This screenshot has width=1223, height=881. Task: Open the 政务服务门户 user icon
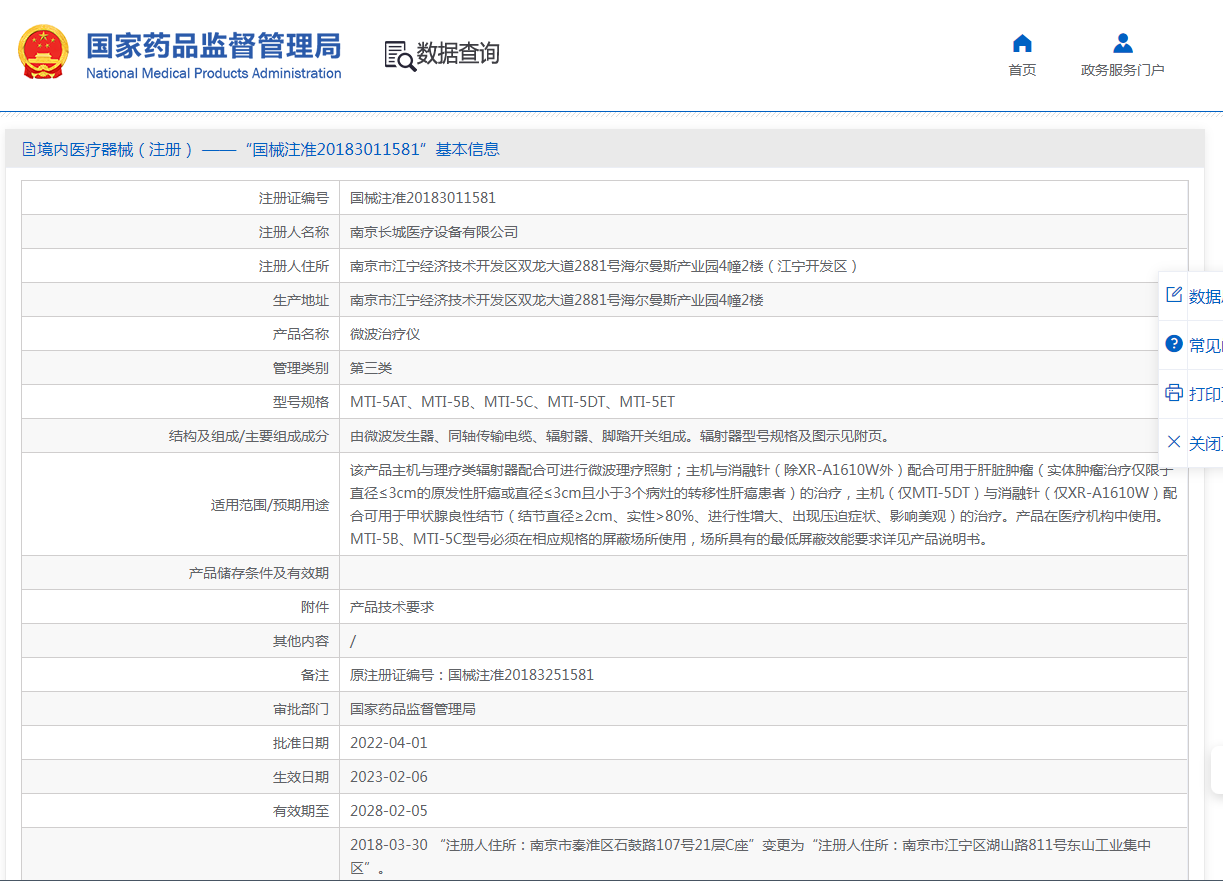point(1123,43)
